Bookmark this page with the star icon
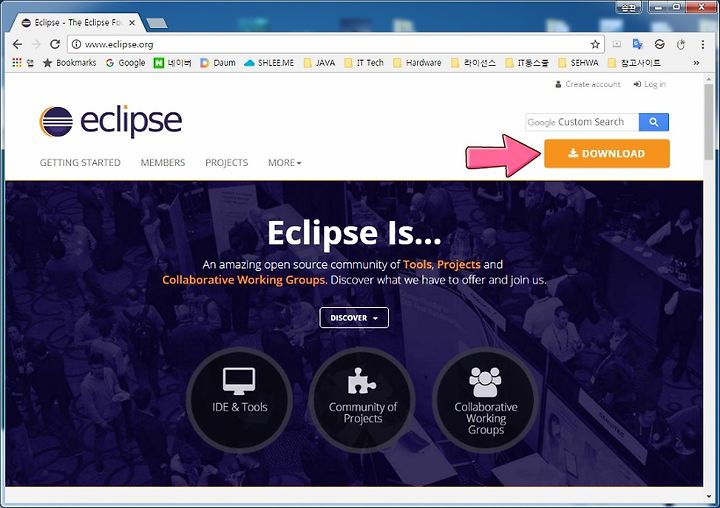This screenshot has width=720, height=508. 595,44
